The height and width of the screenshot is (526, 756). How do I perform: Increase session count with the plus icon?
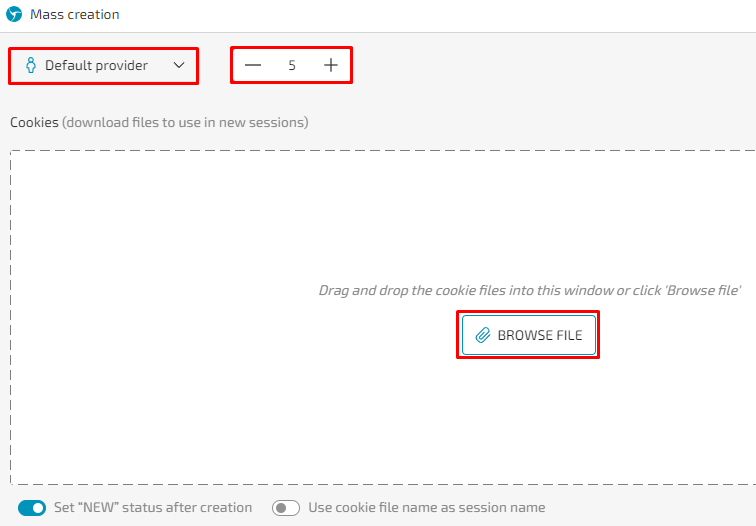[x=331, y=65]
